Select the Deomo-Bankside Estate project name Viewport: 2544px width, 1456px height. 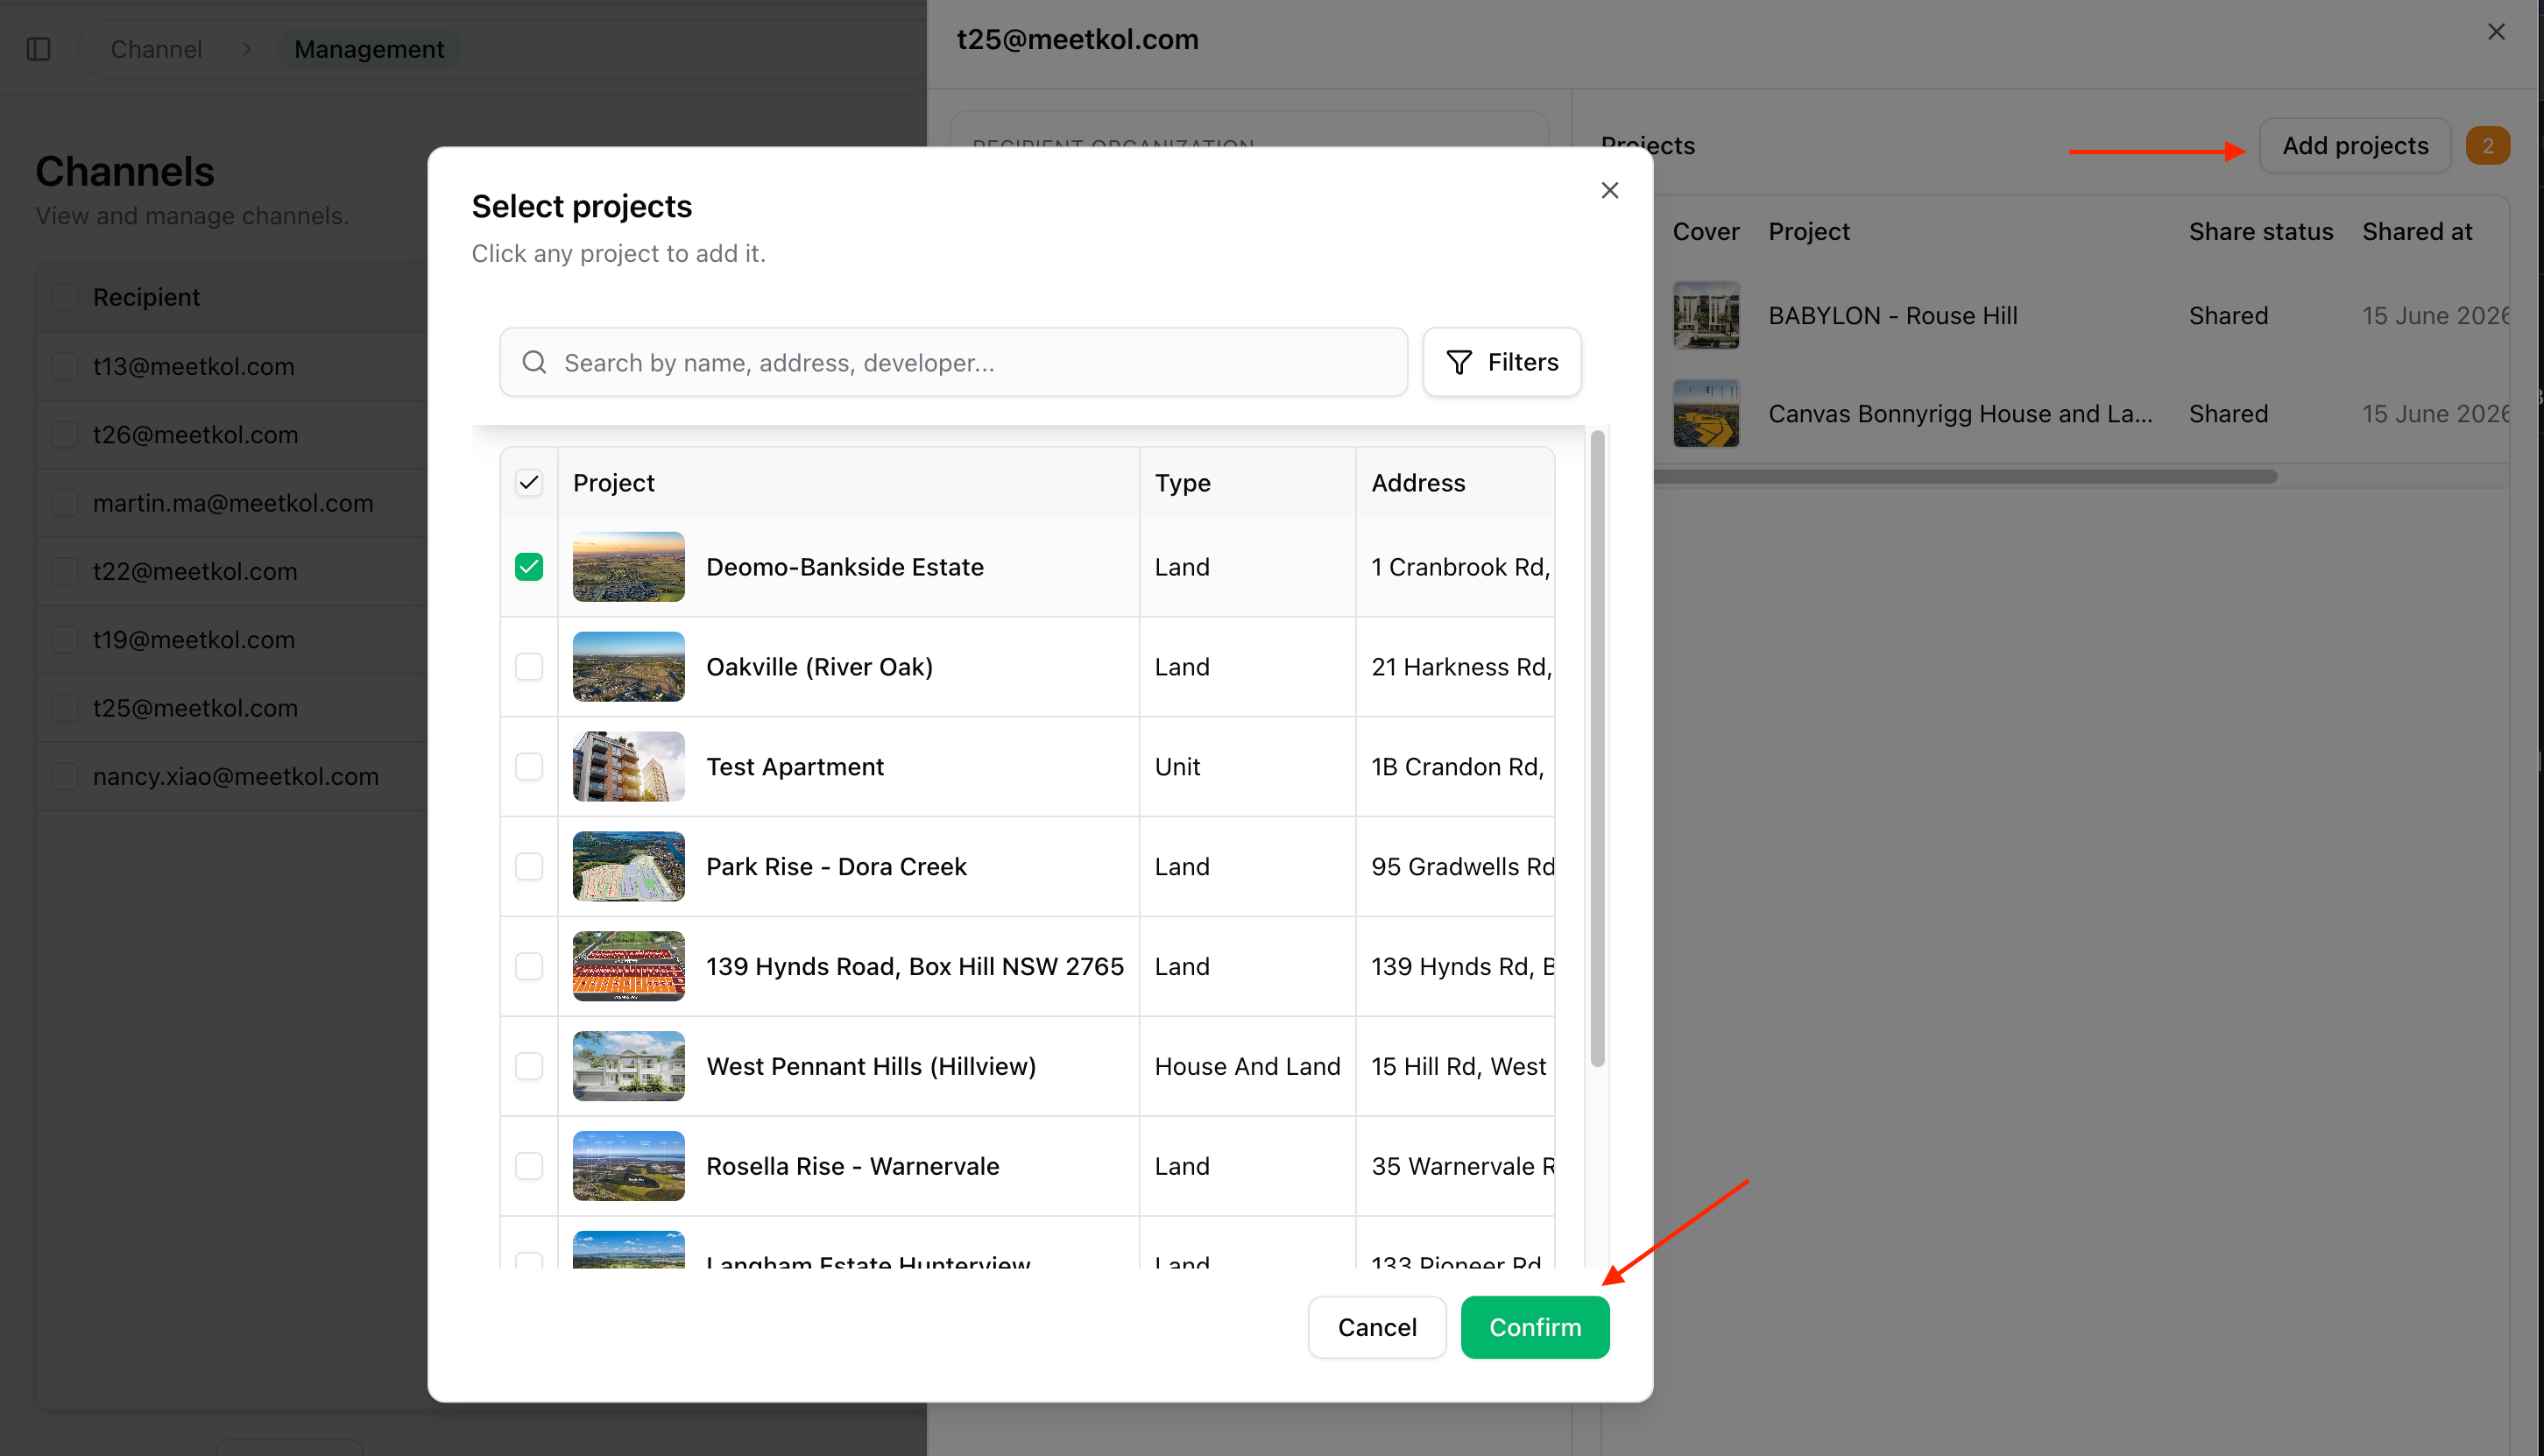845,567
